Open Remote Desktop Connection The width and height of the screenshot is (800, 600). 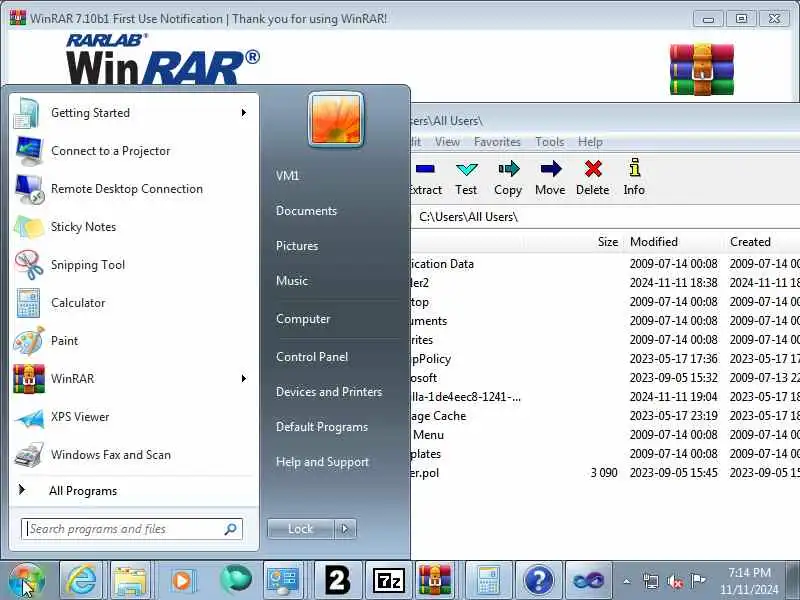(133, 189)
